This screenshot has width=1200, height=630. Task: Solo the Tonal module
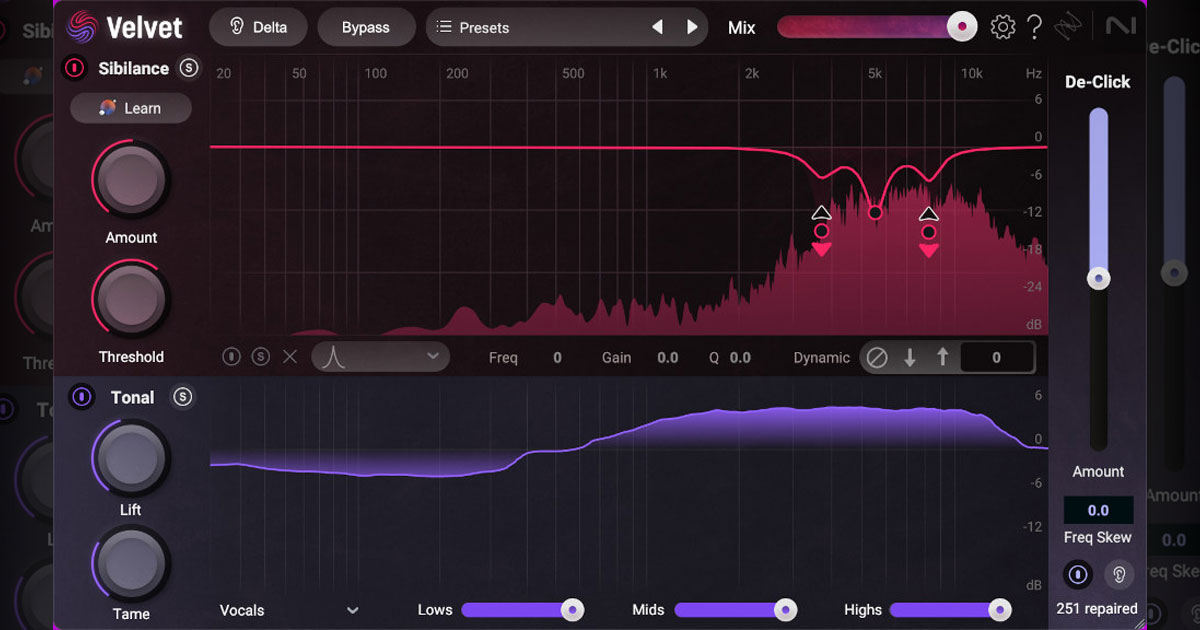[x=182, y=397]
